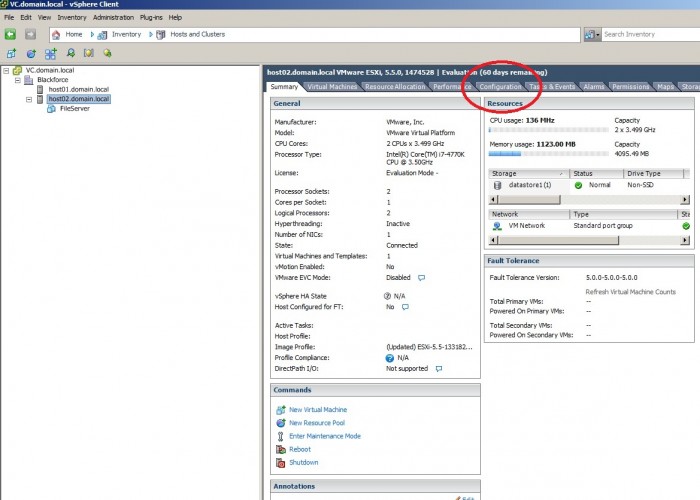Open the View menu
Screen dimensions: 700x500
click(x=44, y=17)
